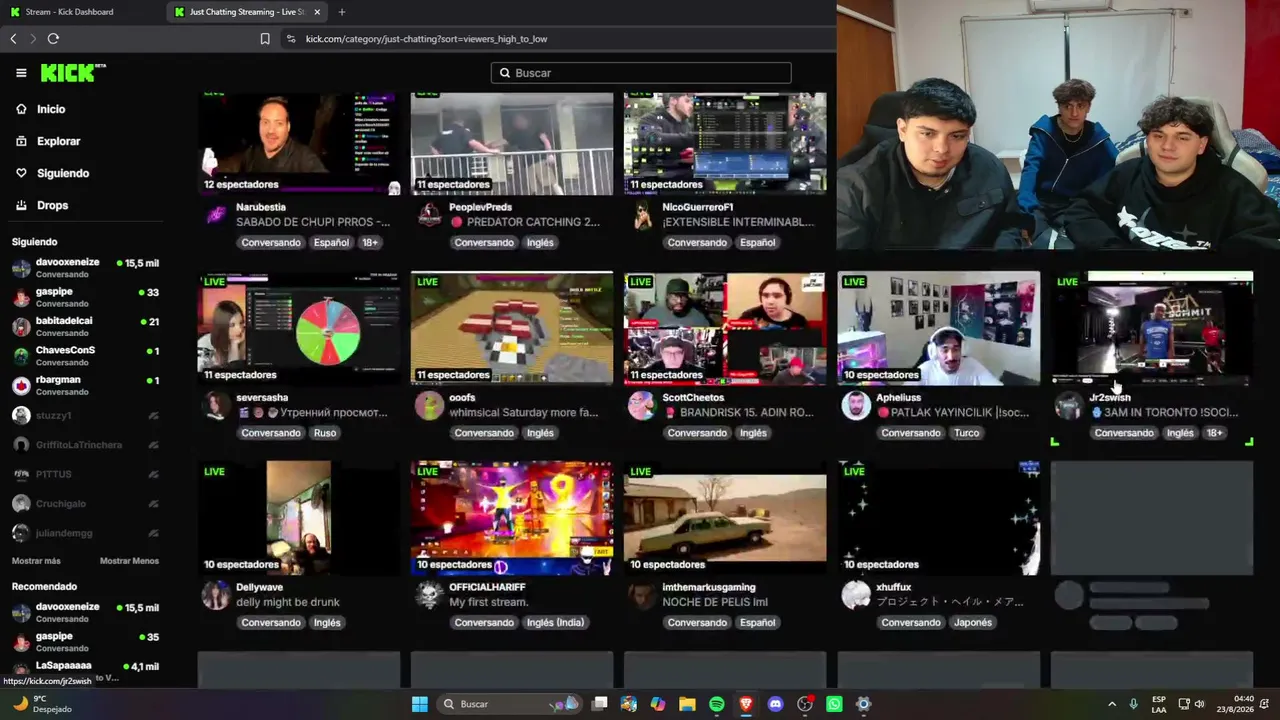
Task: Open Spotify from the taskbar
Action: click(717, 704)
